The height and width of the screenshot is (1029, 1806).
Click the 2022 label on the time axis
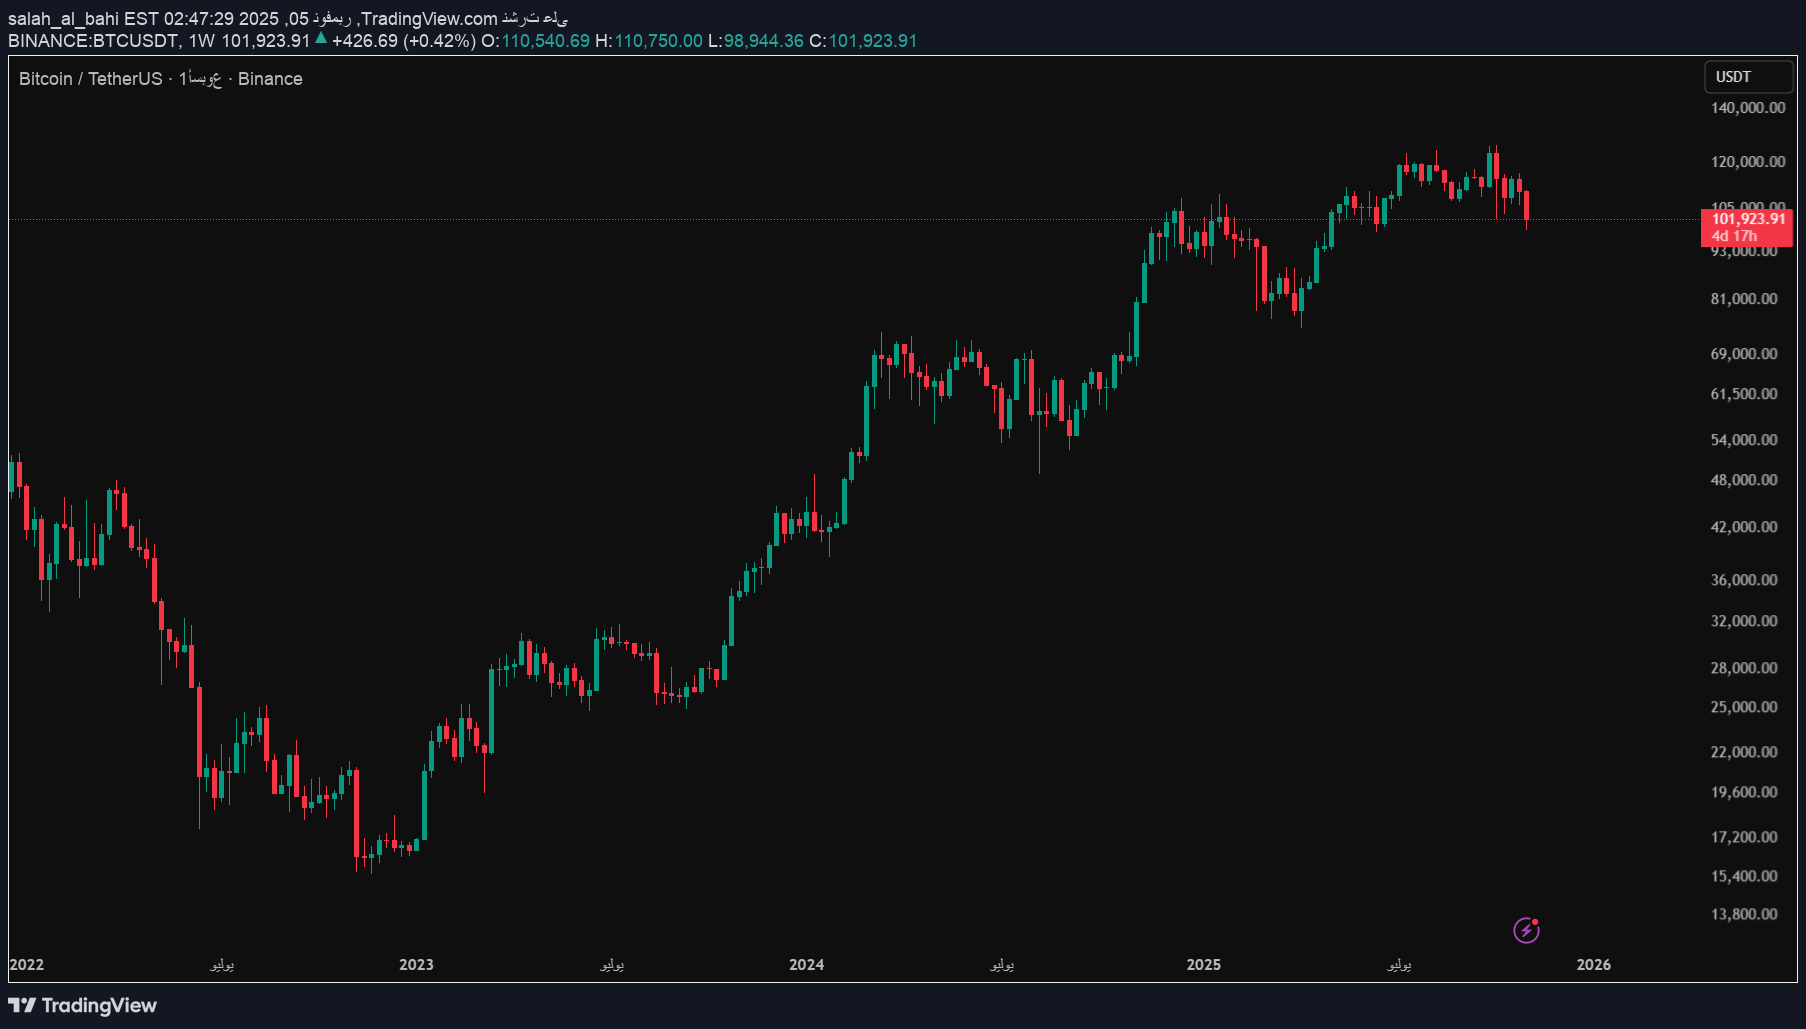[27, 965]
